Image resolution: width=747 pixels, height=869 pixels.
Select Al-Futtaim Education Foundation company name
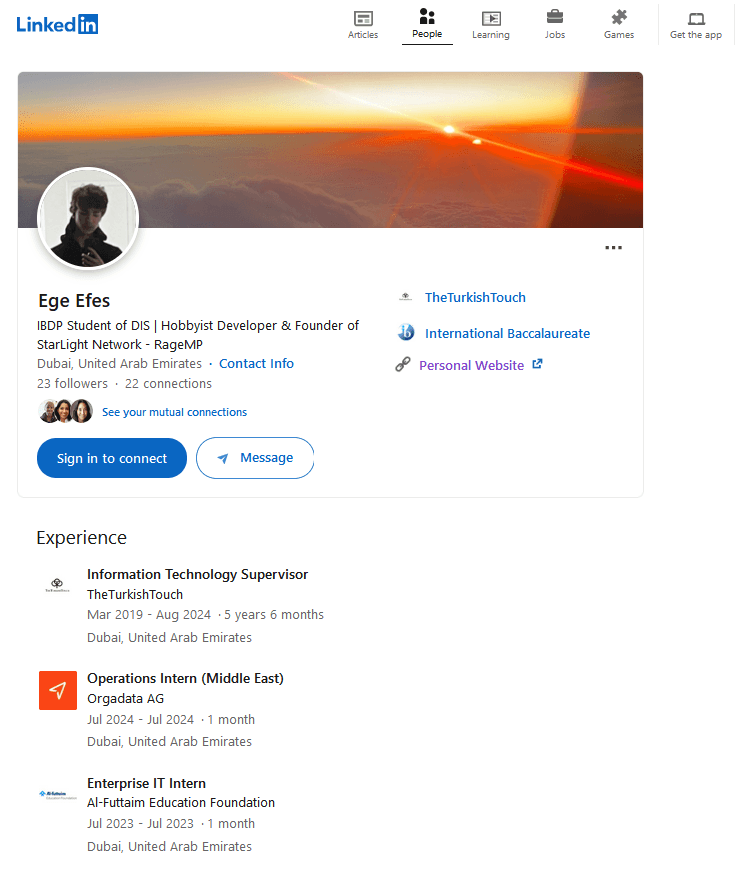[181, 803]
